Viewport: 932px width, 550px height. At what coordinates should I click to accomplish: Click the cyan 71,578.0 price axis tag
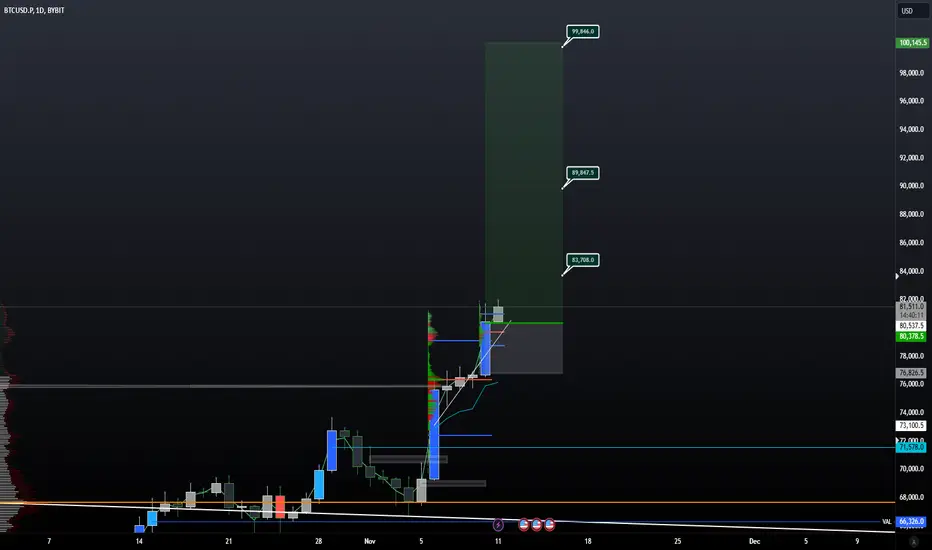coord(911,447)
